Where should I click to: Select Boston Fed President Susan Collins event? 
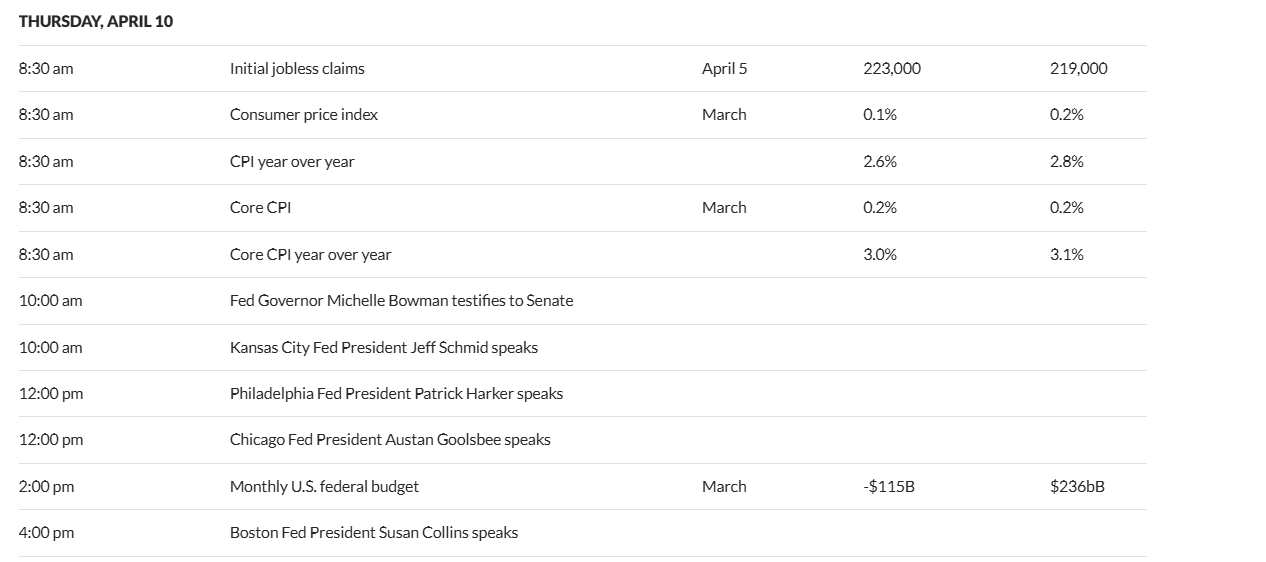coord(374,533)
